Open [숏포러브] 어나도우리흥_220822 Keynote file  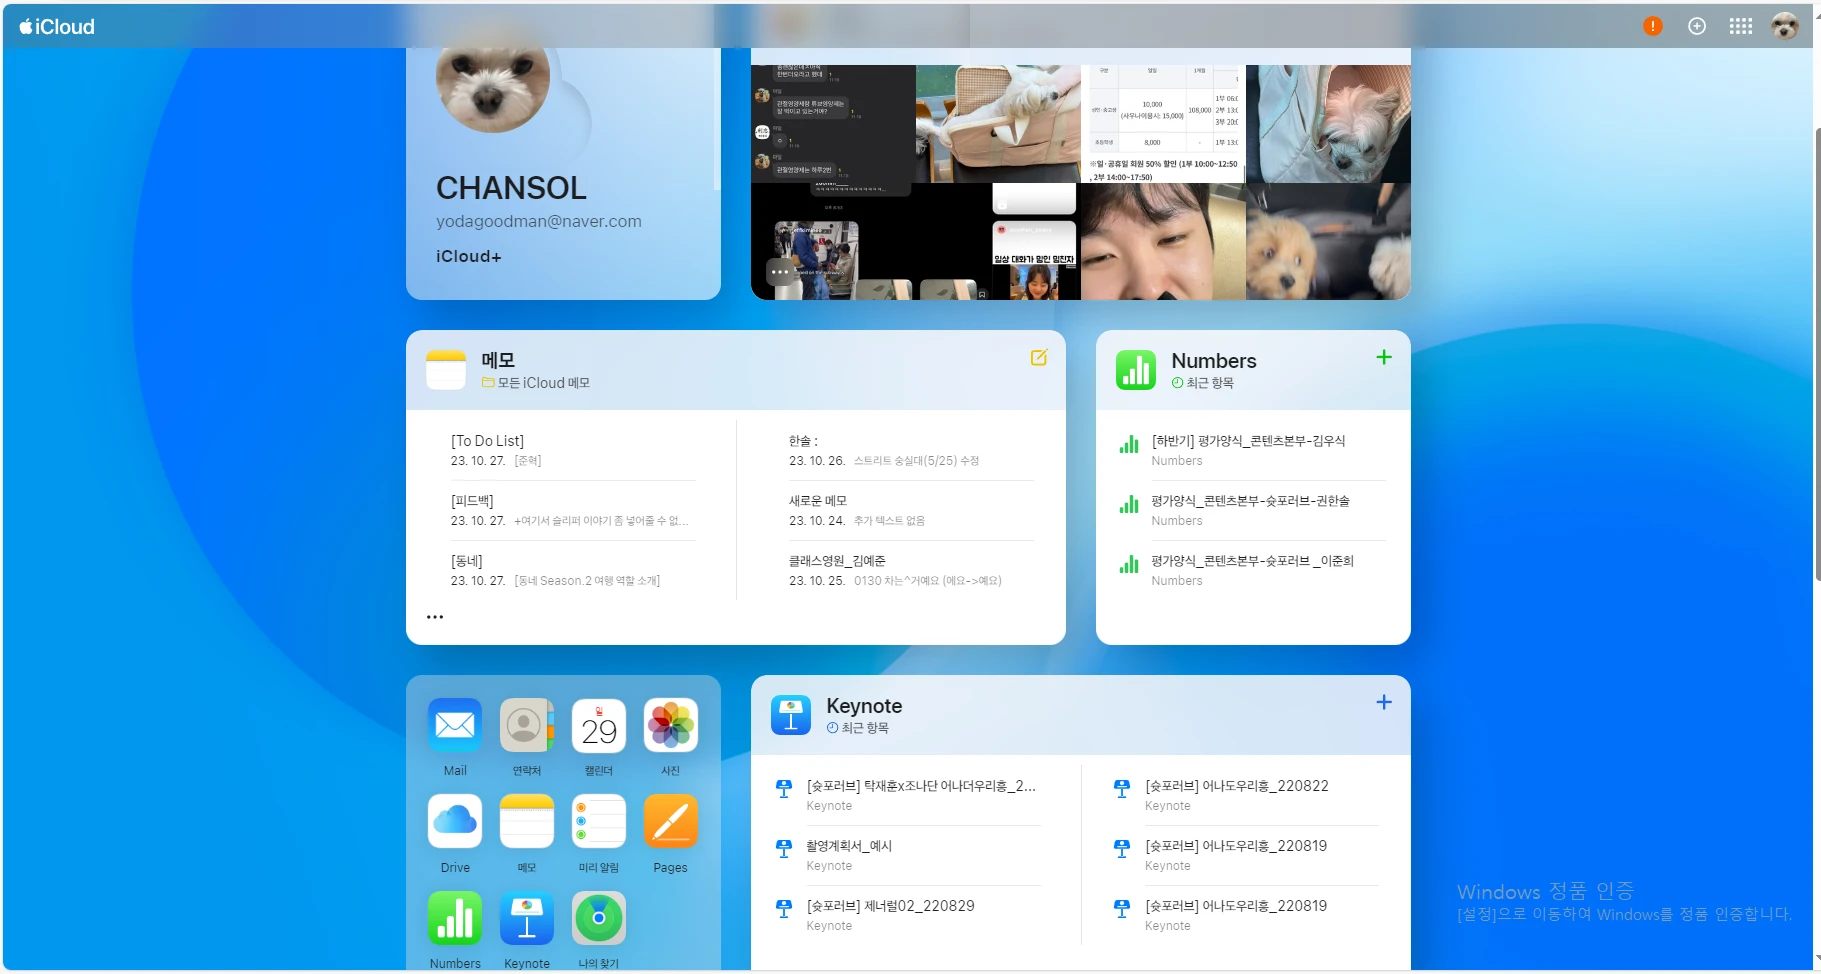1246,795
